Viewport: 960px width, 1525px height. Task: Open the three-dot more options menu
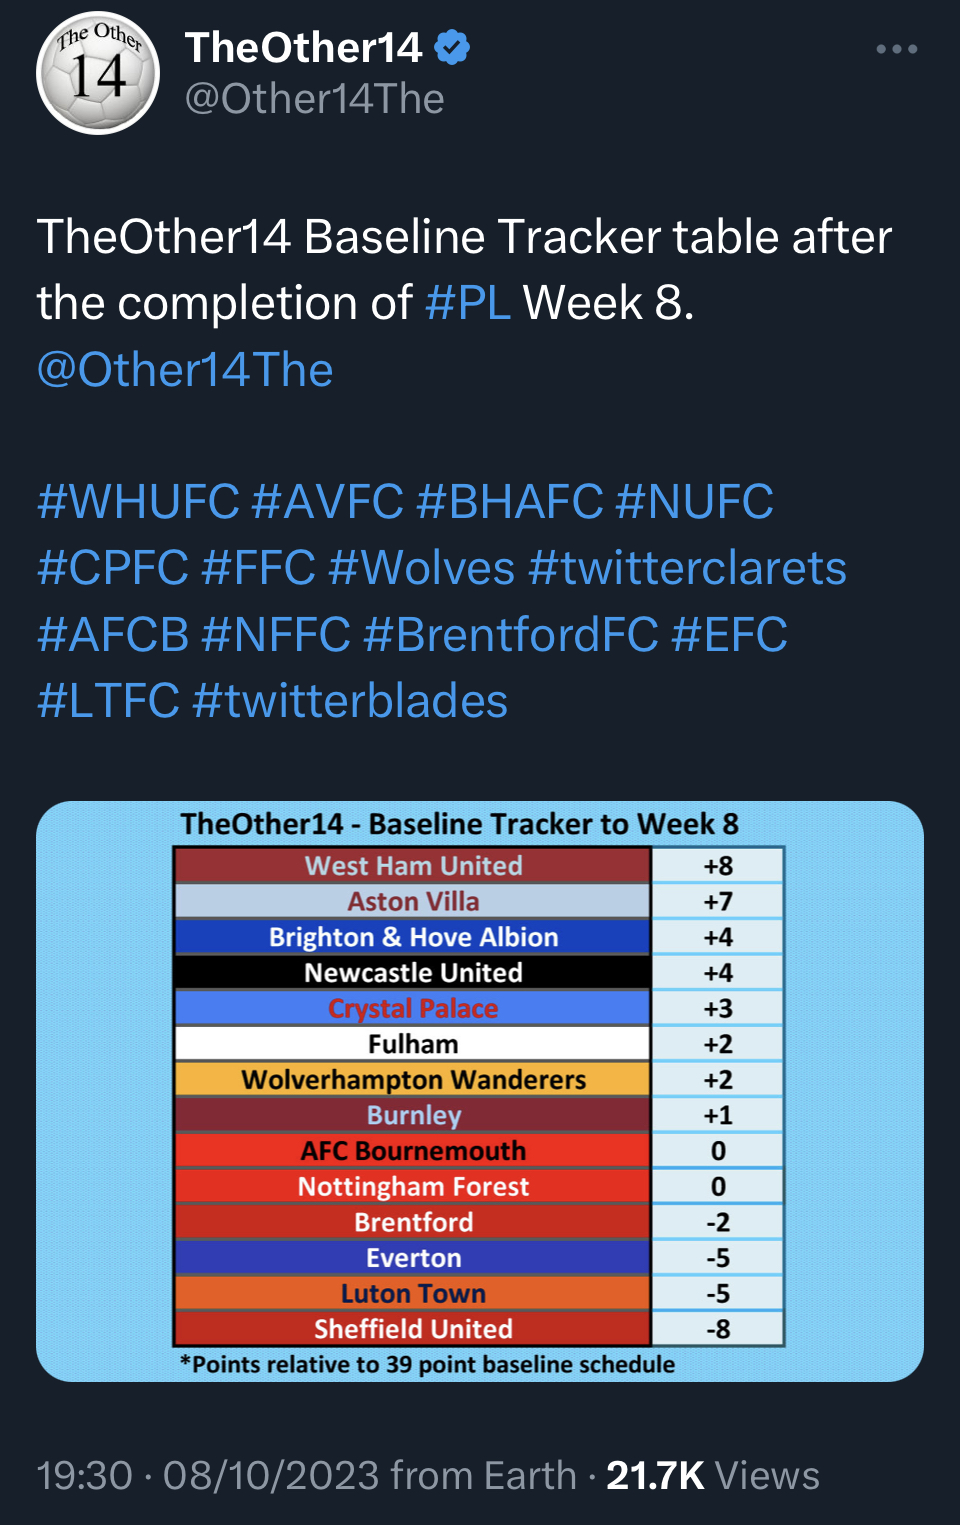tap(896, 49)
